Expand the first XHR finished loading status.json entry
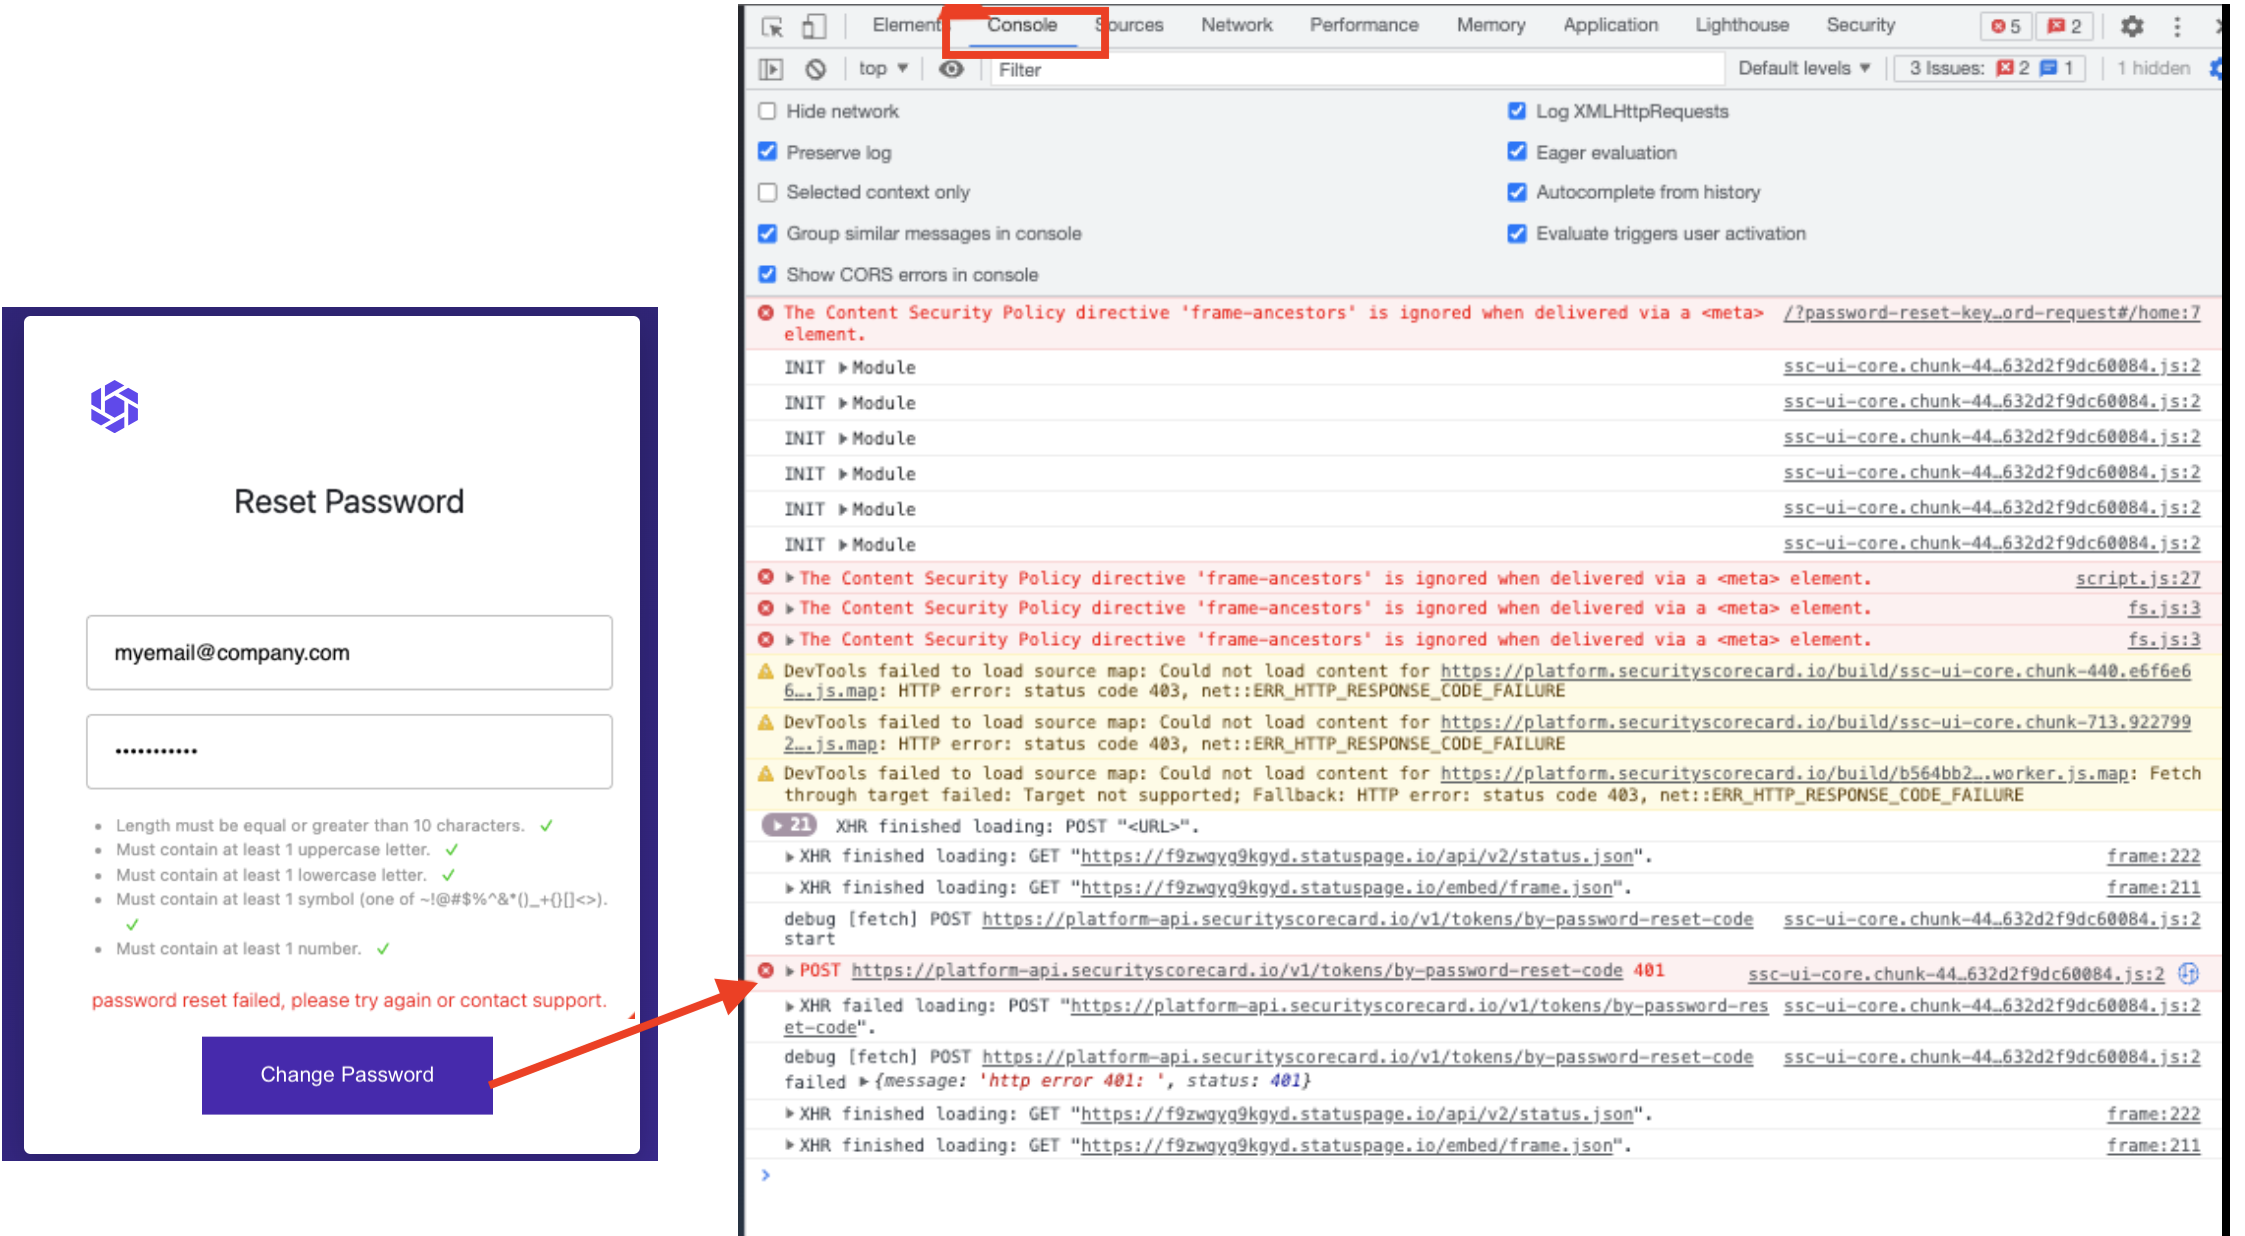Viewport: 2245px width, 1236px height. tap(790, 856)
